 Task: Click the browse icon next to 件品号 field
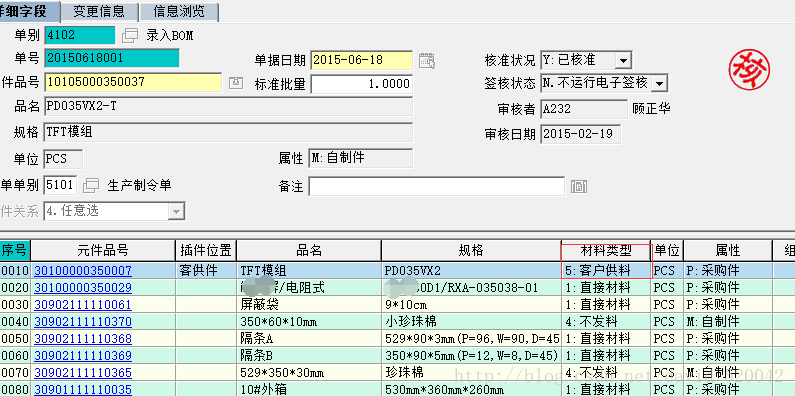point(236,83)
